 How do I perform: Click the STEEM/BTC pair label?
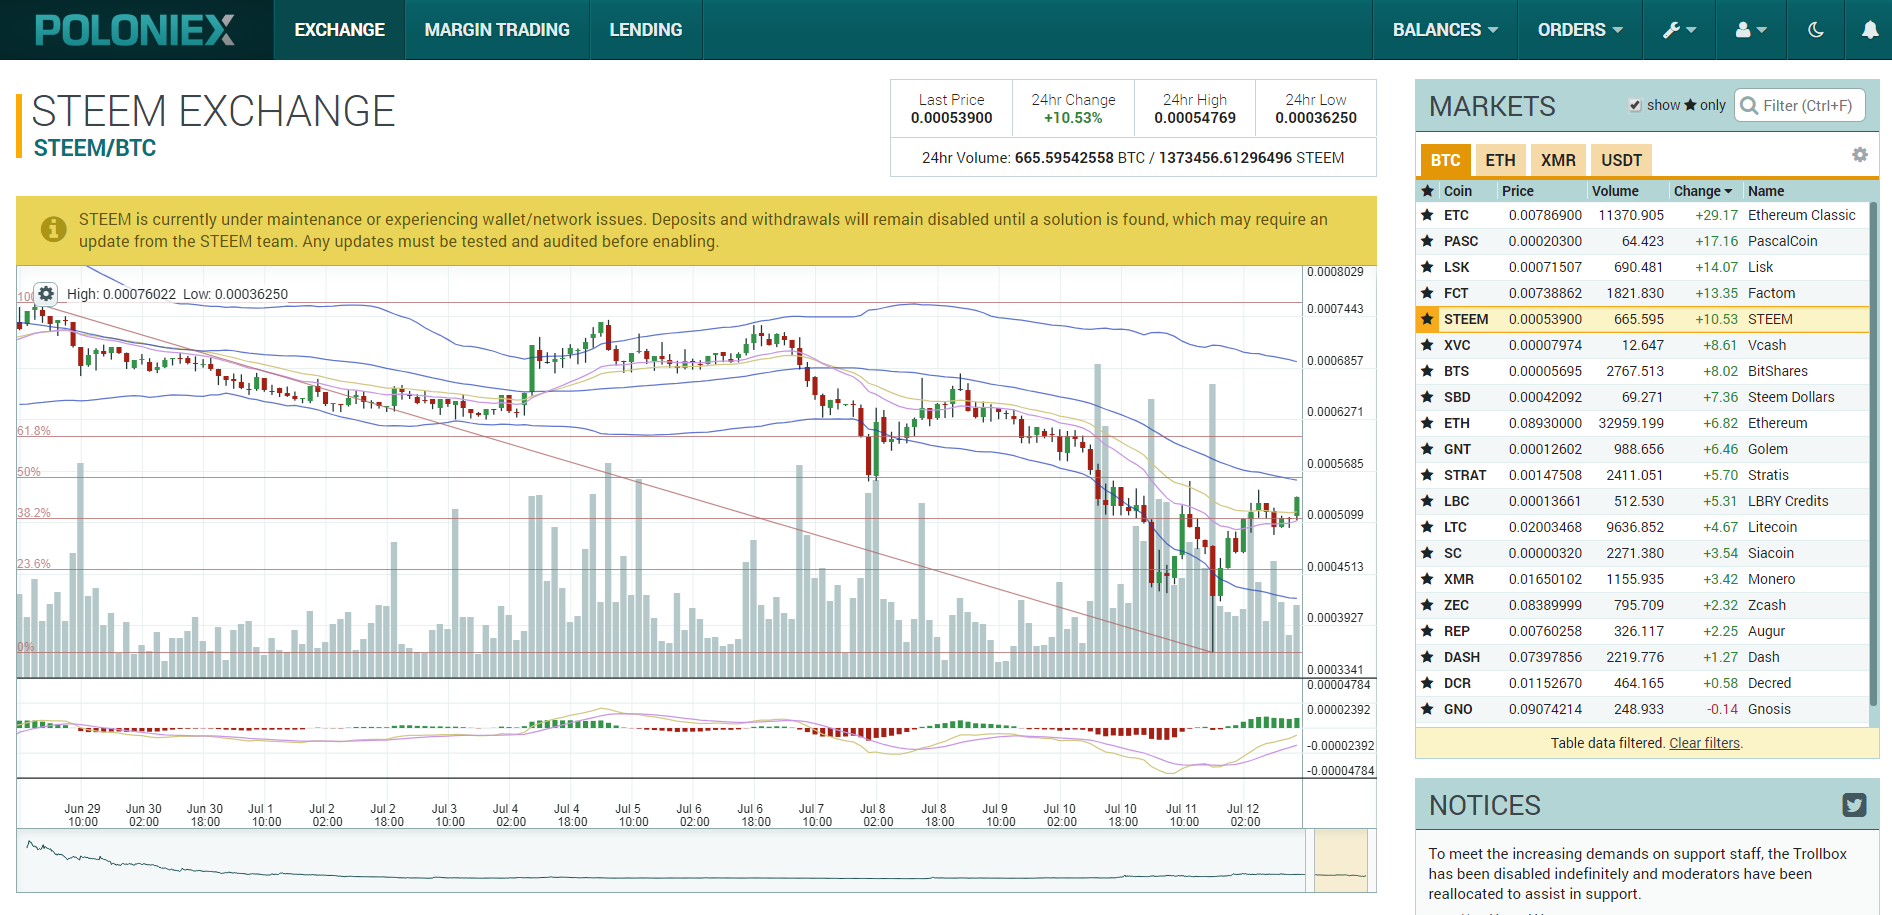tap(95, 148)
